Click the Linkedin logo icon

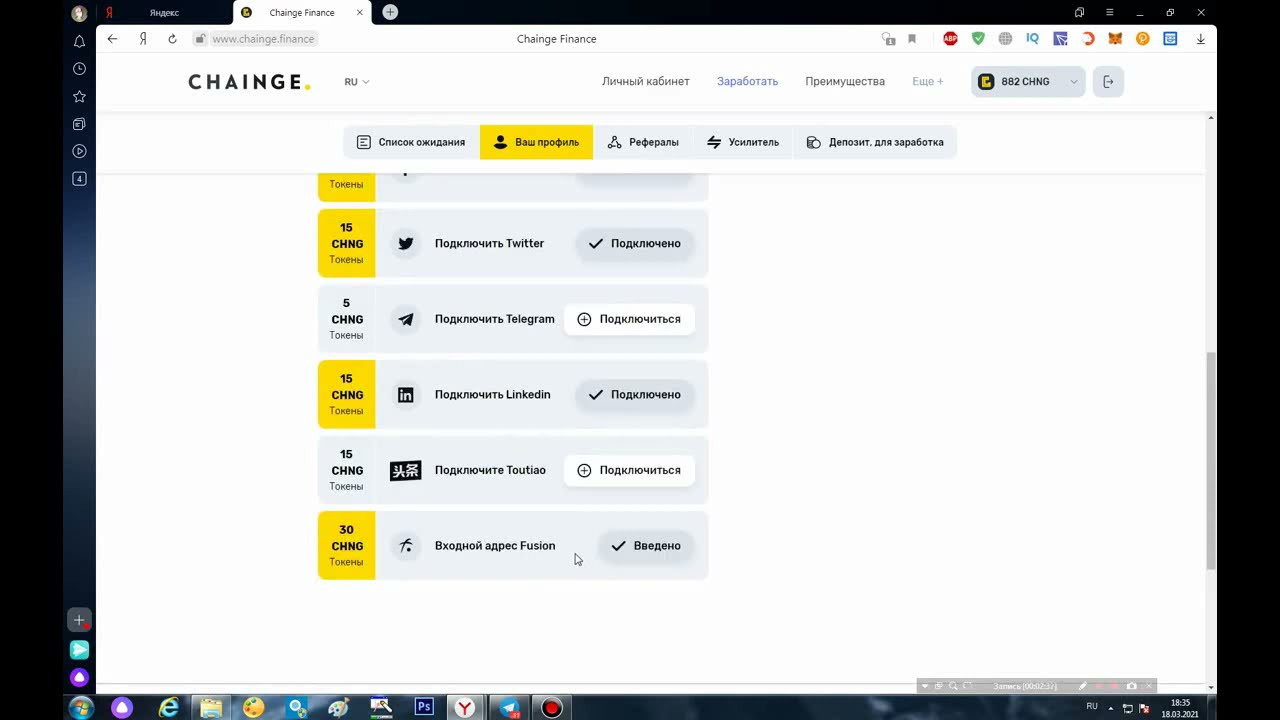pos(405,395)
